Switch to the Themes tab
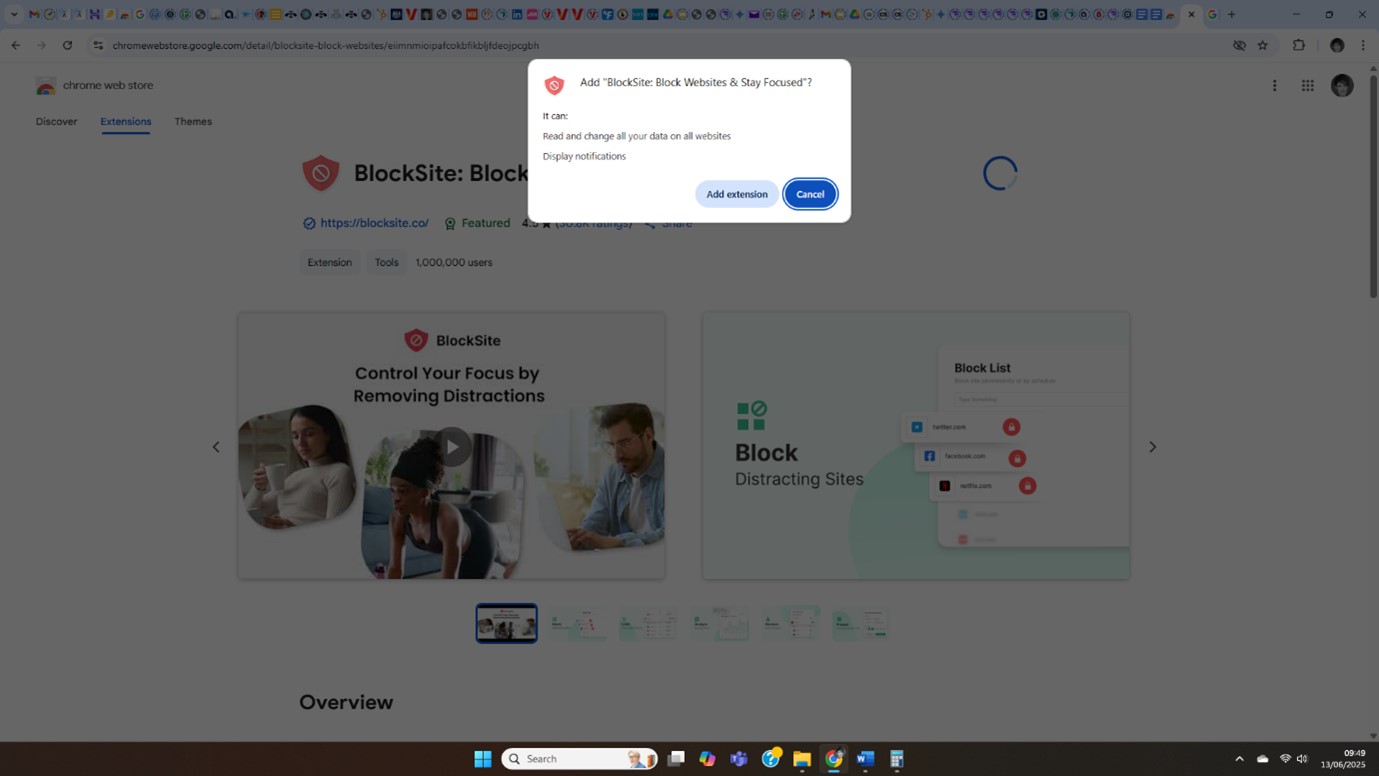Viewport: 1379px width, 776px height. 192,121
